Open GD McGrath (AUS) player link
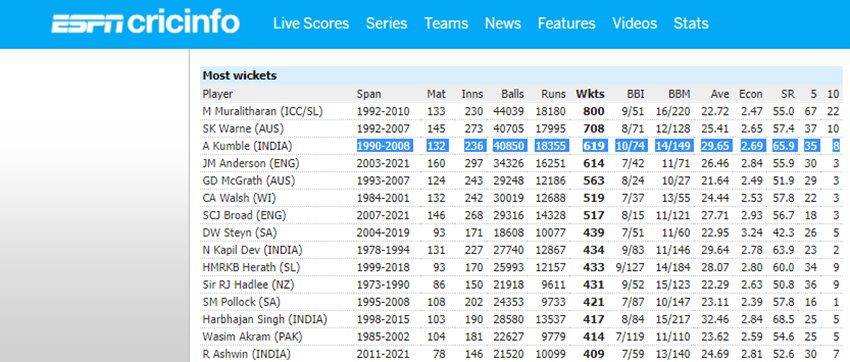850x362 pixels. pos(249,181)
